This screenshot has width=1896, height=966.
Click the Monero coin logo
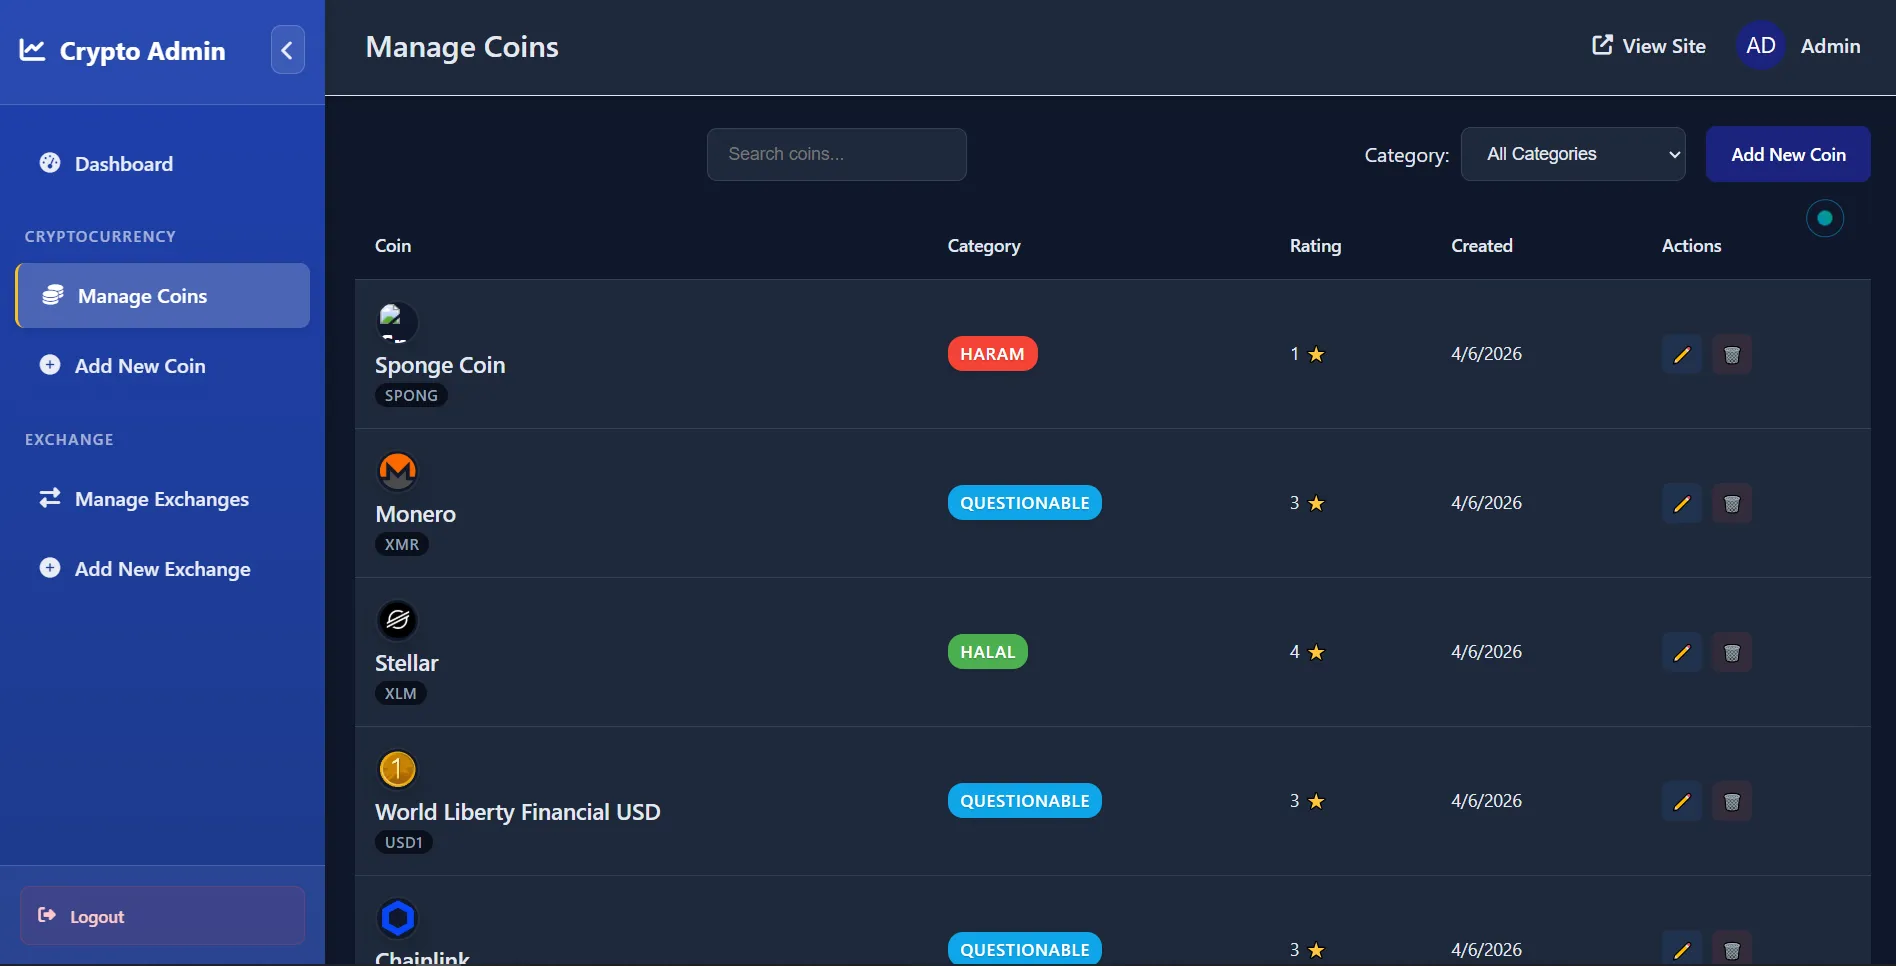(397, 471)
